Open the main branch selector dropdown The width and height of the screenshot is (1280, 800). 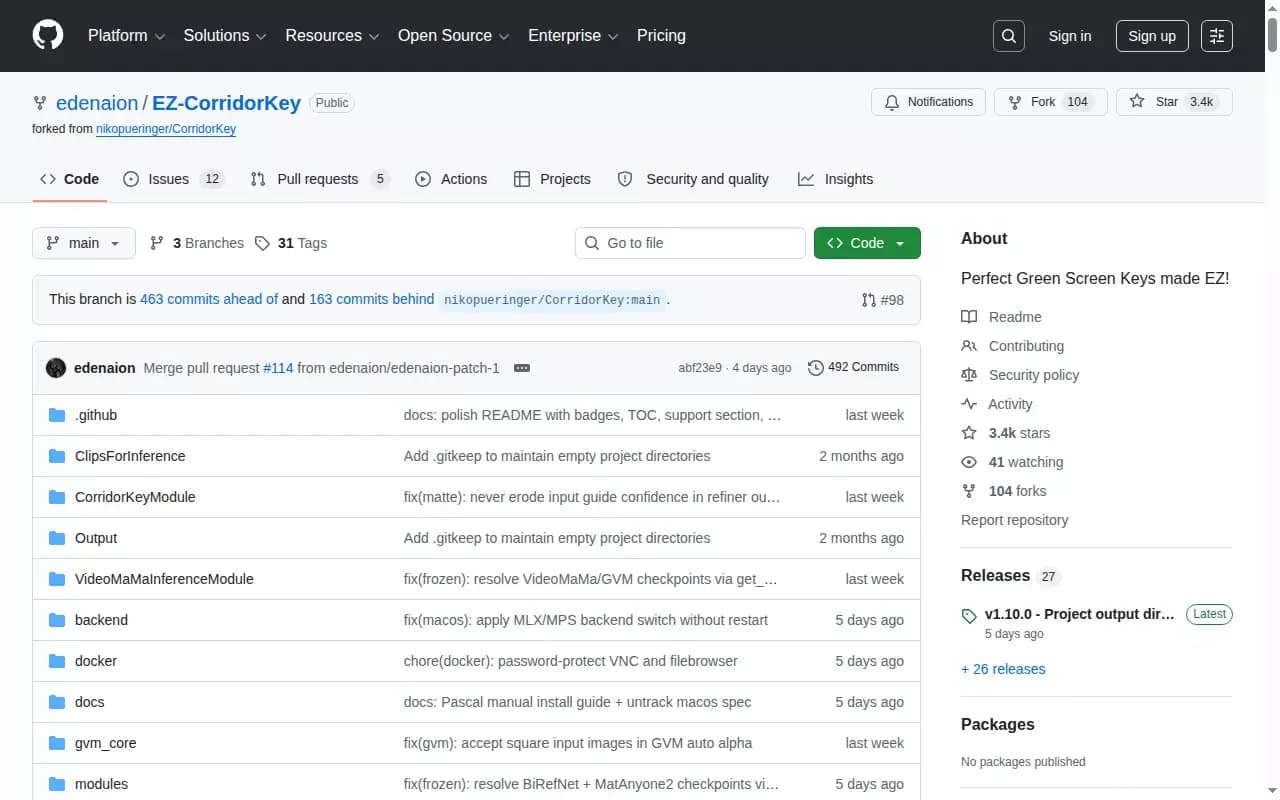click(x=84, y=243)
